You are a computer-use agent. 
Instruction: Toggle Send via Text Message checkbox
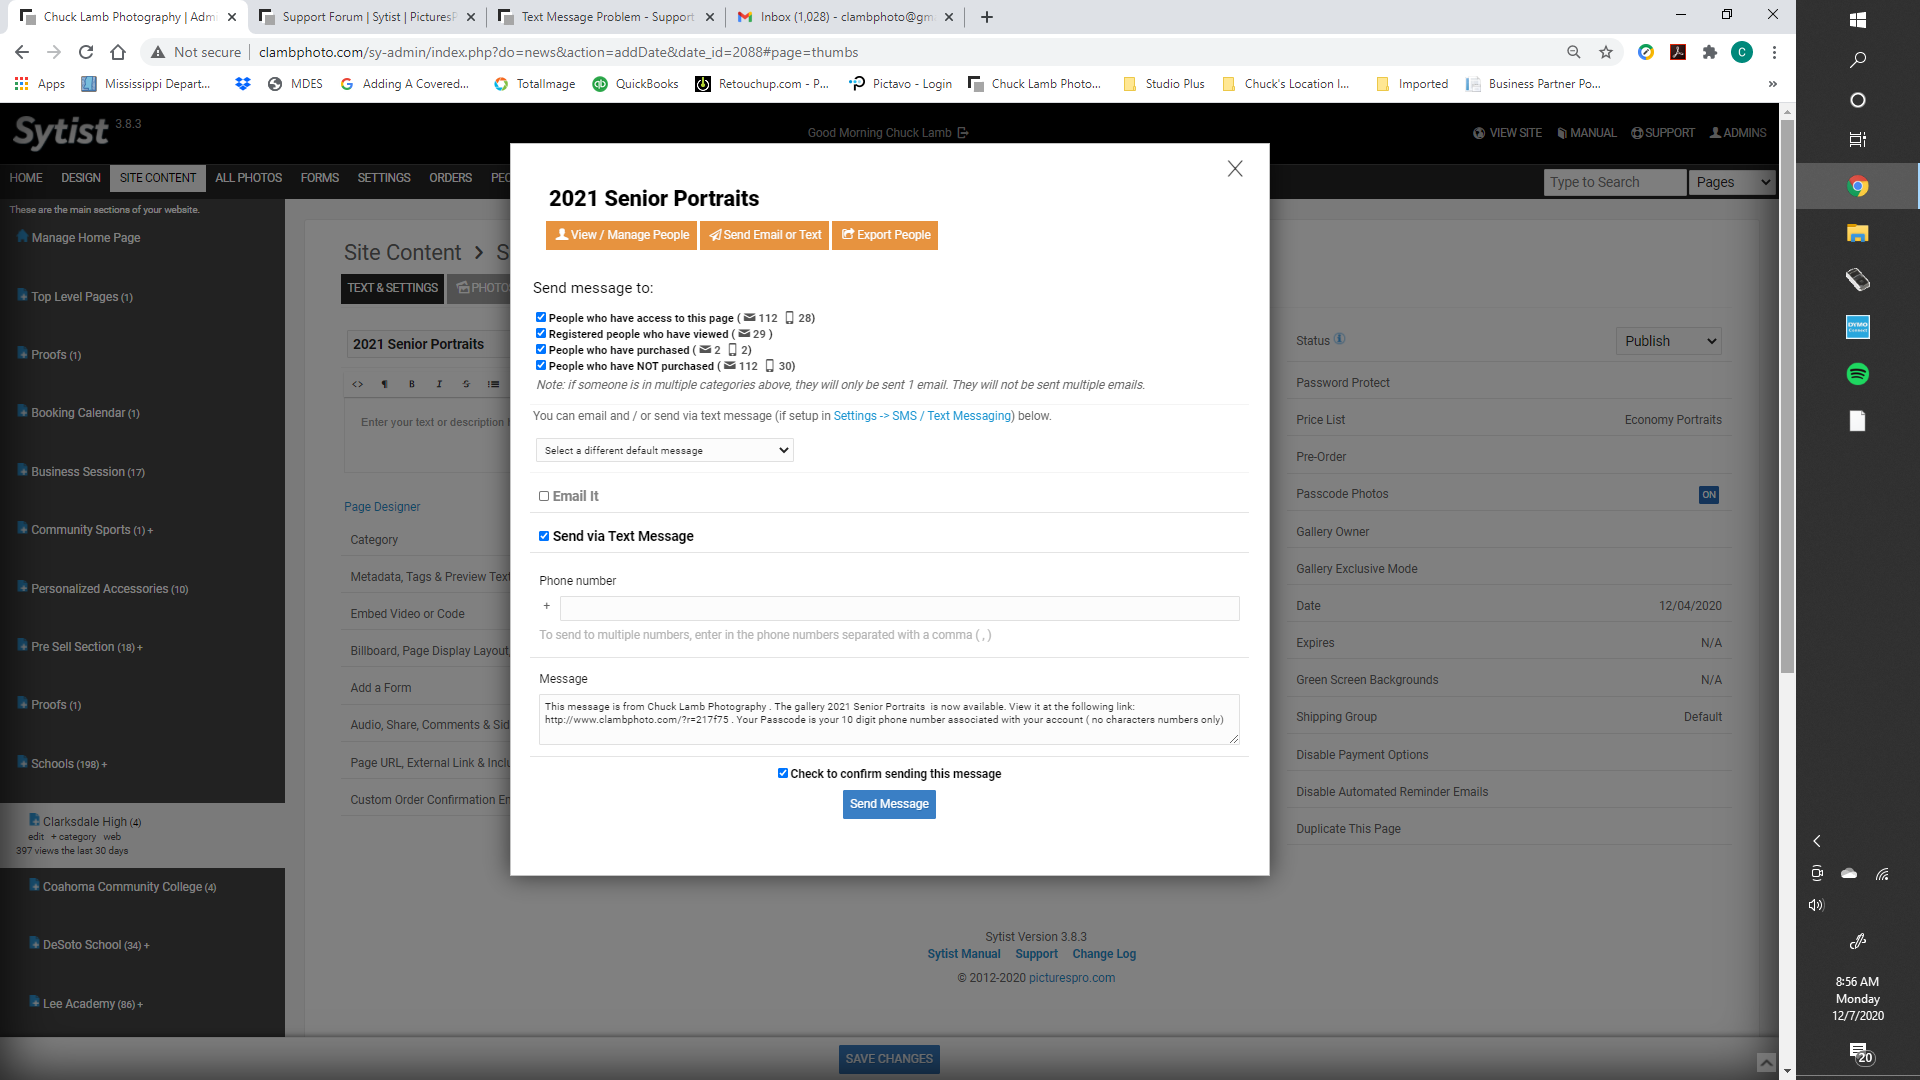(544, 536)
